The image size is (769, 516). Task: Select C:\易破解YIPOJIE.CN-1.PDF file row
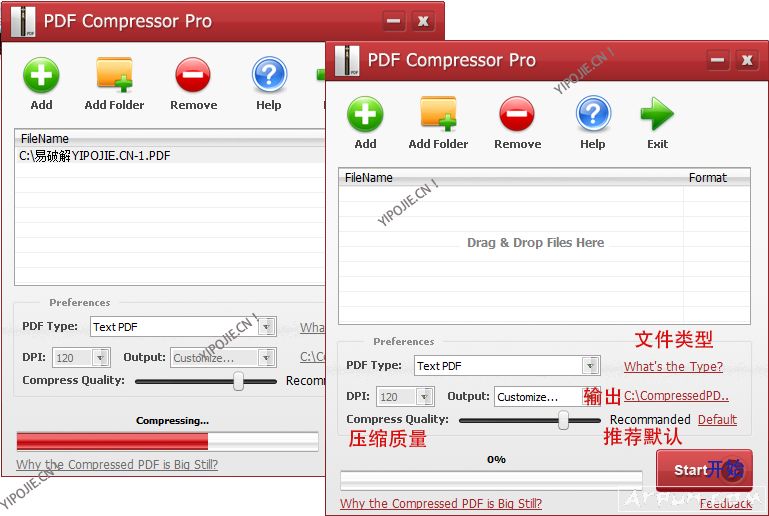pyautogui.click(x=170, y=156)
